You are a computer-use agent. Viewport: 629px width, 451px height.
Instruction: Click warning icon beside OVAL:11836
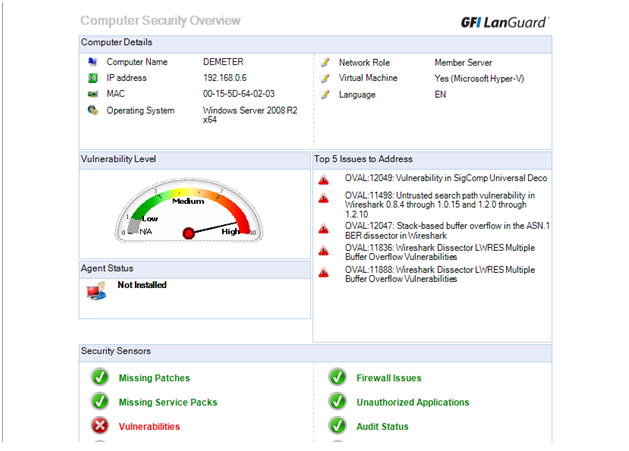tap(323, 251)
